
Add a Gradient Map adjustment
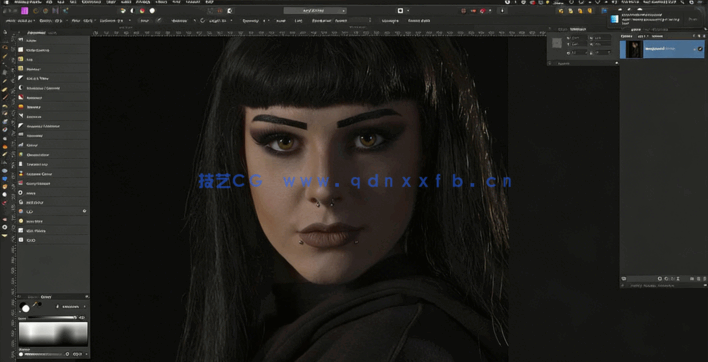[53, 164]
